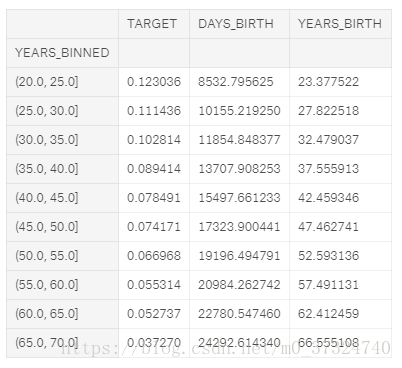402x368 pixels.
Task: Click the DAYS_BIRTH column header
Action: click(236, 24)
